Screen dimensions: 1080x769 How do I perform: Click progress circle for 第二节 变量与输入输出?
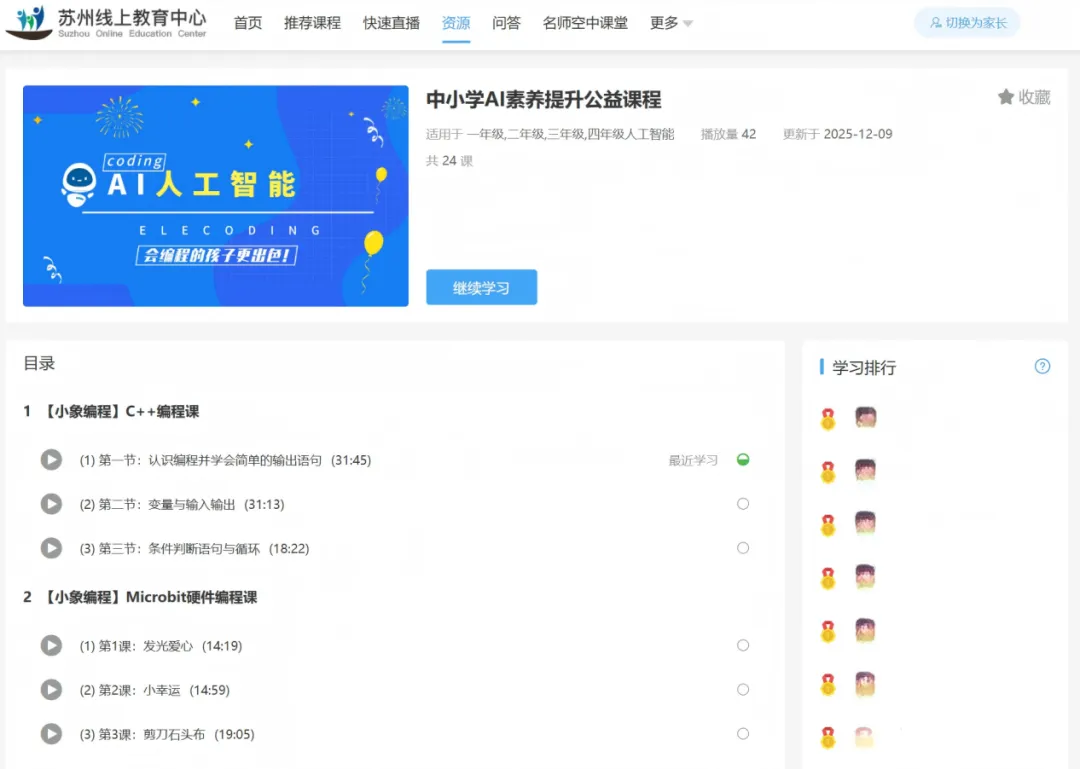pos(742,504)
